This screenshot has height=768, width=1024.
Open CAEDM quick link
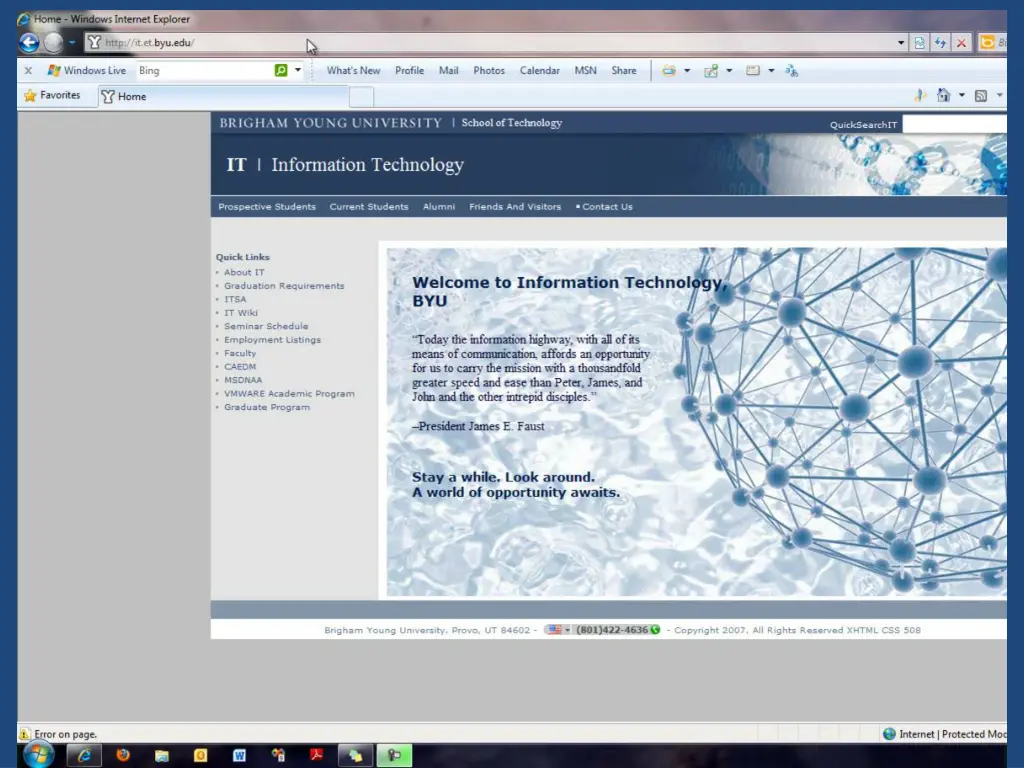coord(240,366)
